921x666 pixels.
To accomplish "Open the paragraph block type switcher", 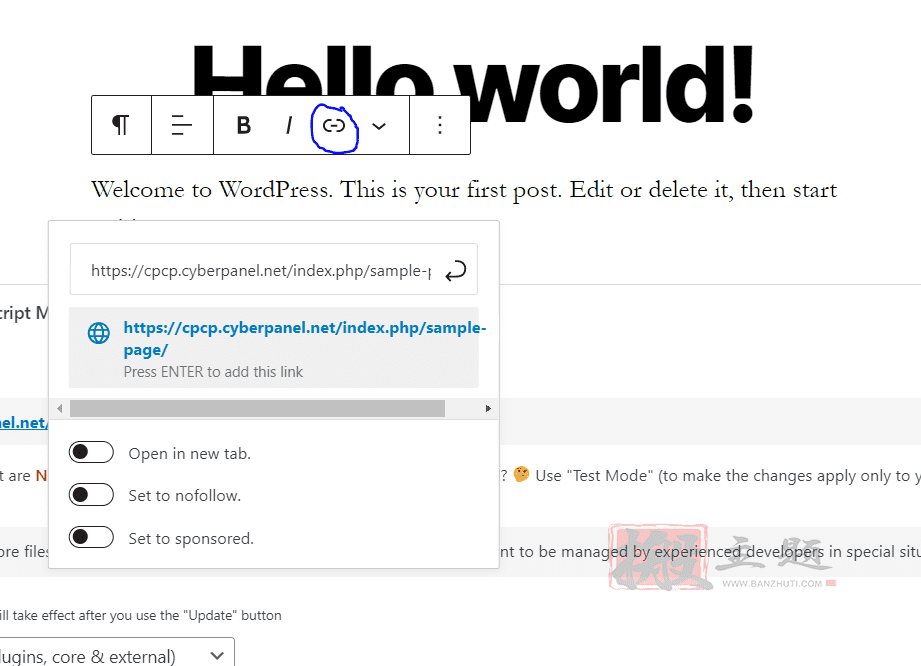I will (121, 125).
